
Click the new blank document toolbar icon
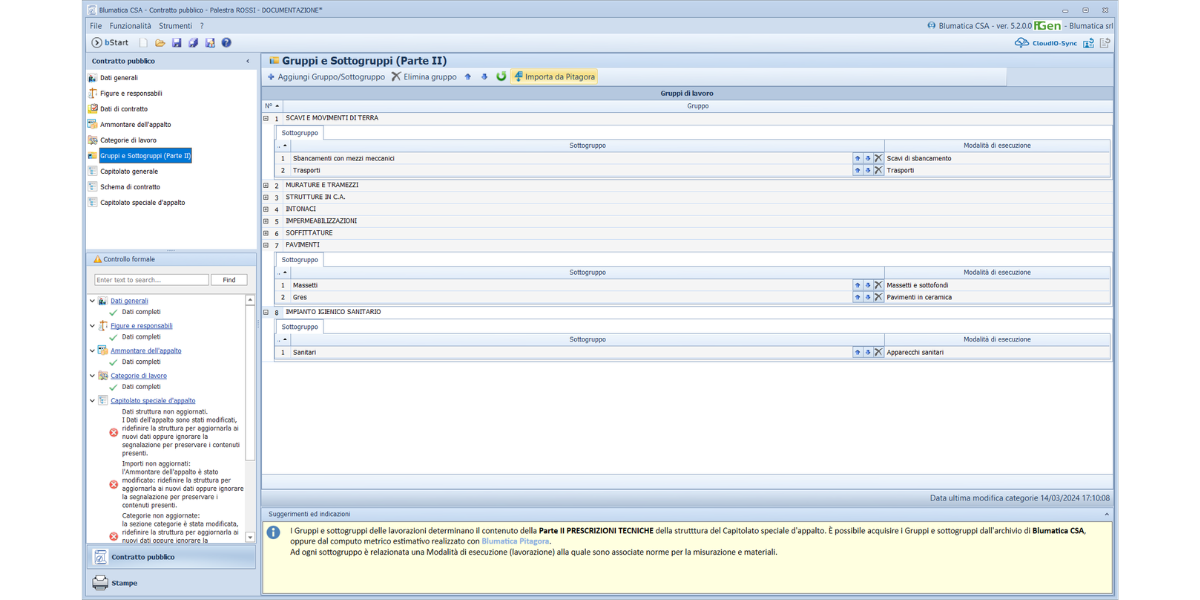(x=143, y=43)
